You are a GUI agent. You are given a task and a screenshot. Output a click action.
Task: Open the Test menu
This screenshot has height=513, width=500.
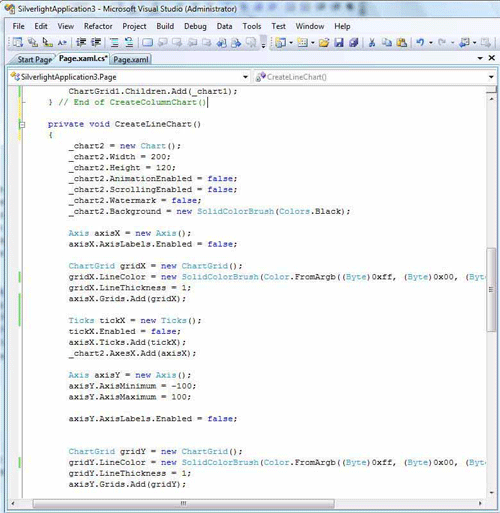[278, 26]
